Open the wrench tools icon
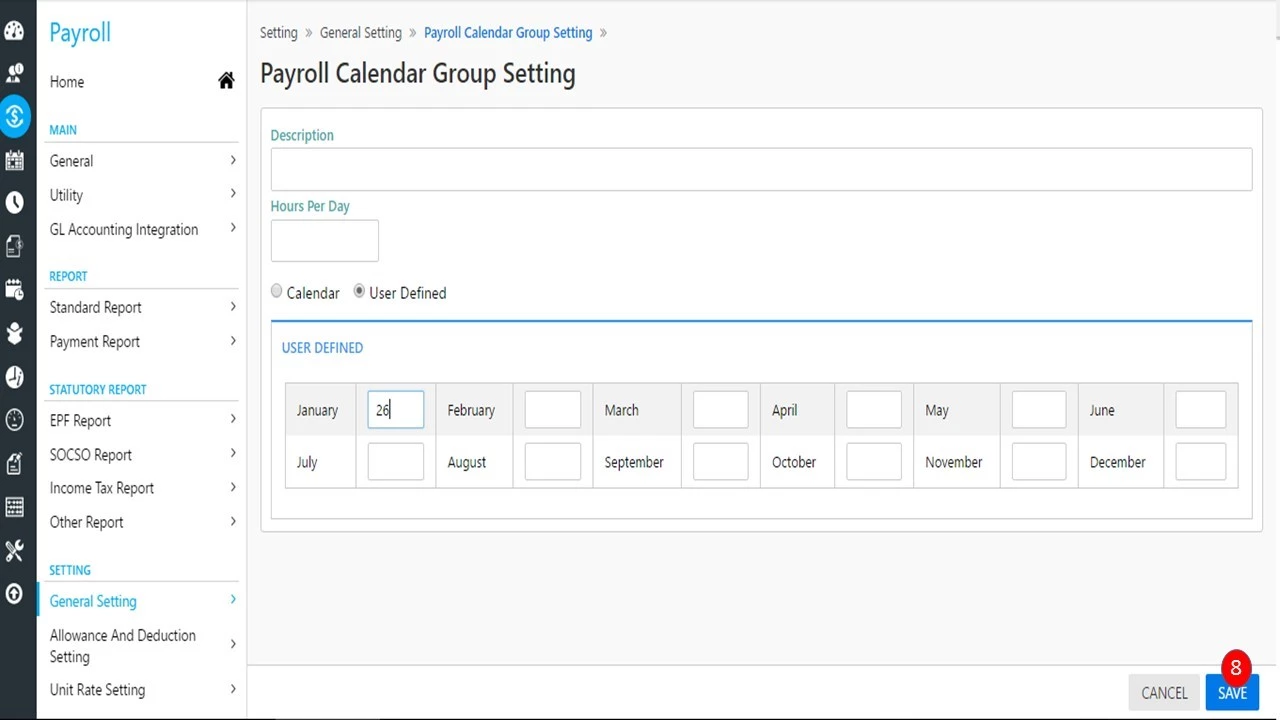This screenshot has width=1280, height=720. (x=15, y=550)
